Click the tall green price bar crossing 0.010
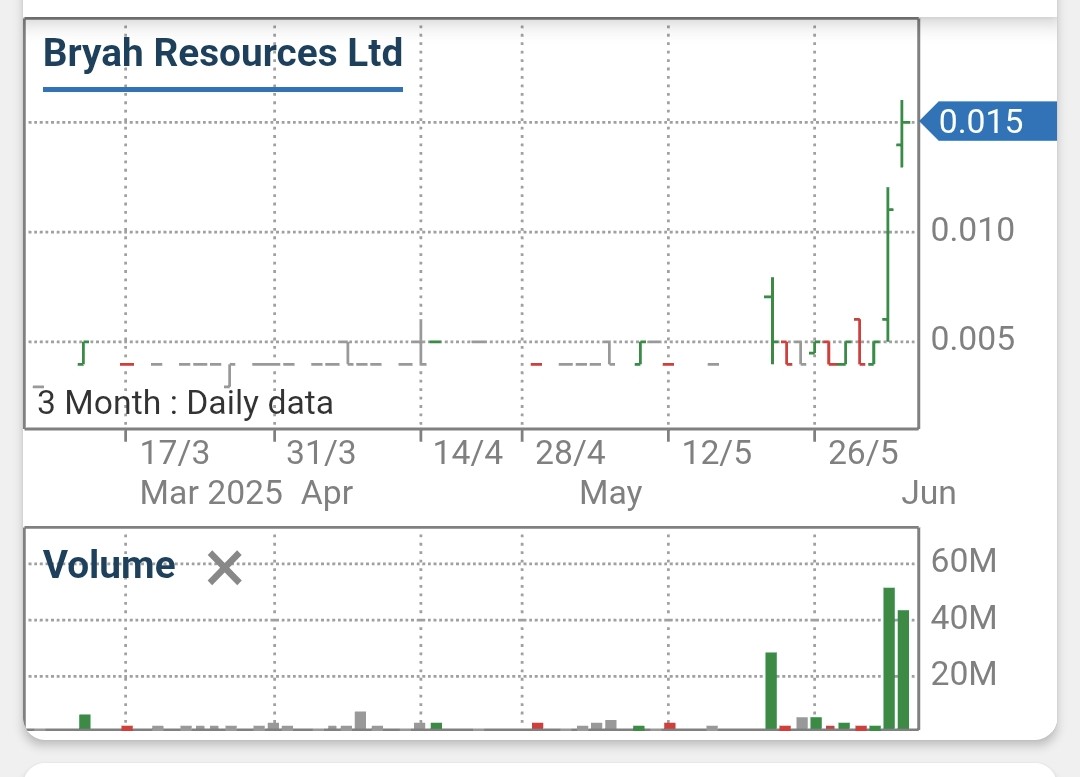Screen dimensions: 1080x777 [888, 262]
